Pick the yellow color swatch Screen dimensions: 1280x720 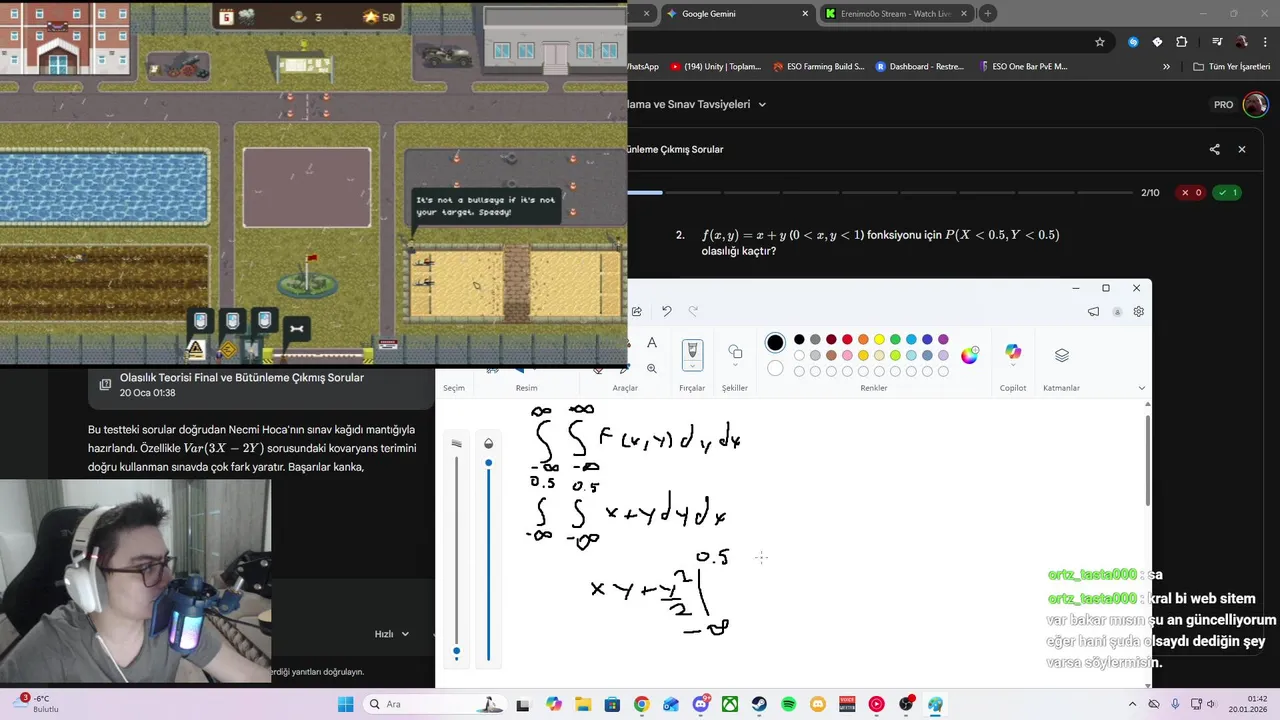(879, 340)
